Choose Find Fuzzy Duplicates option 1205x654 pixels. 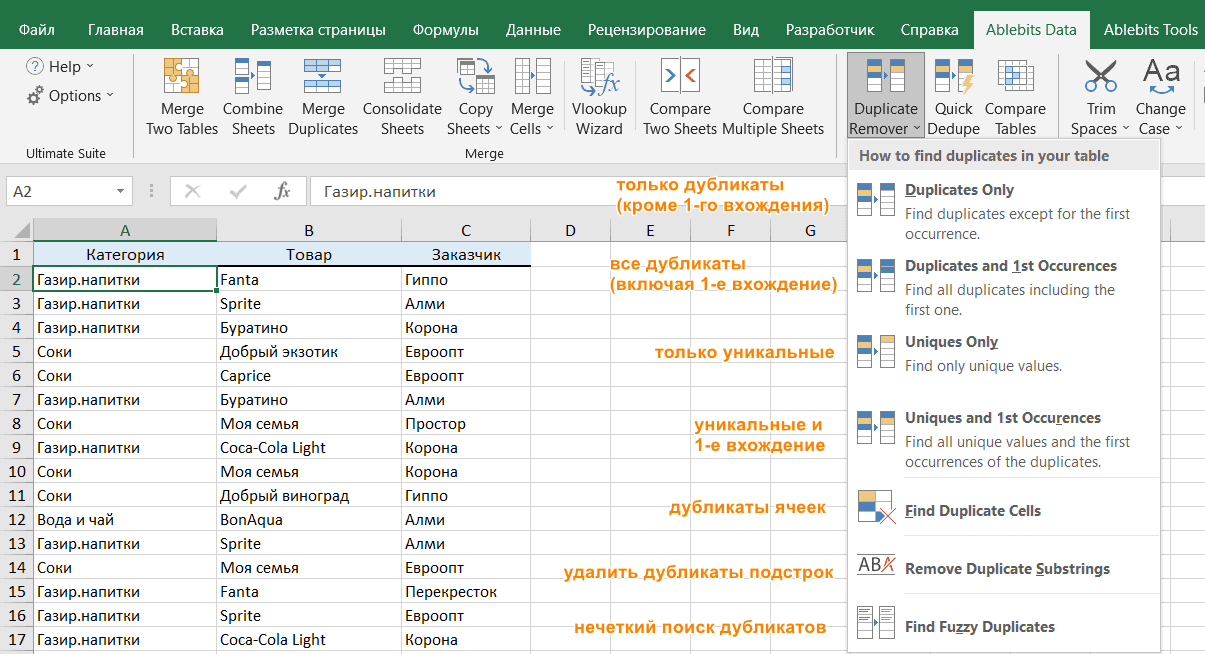click(x=979, y=627)
